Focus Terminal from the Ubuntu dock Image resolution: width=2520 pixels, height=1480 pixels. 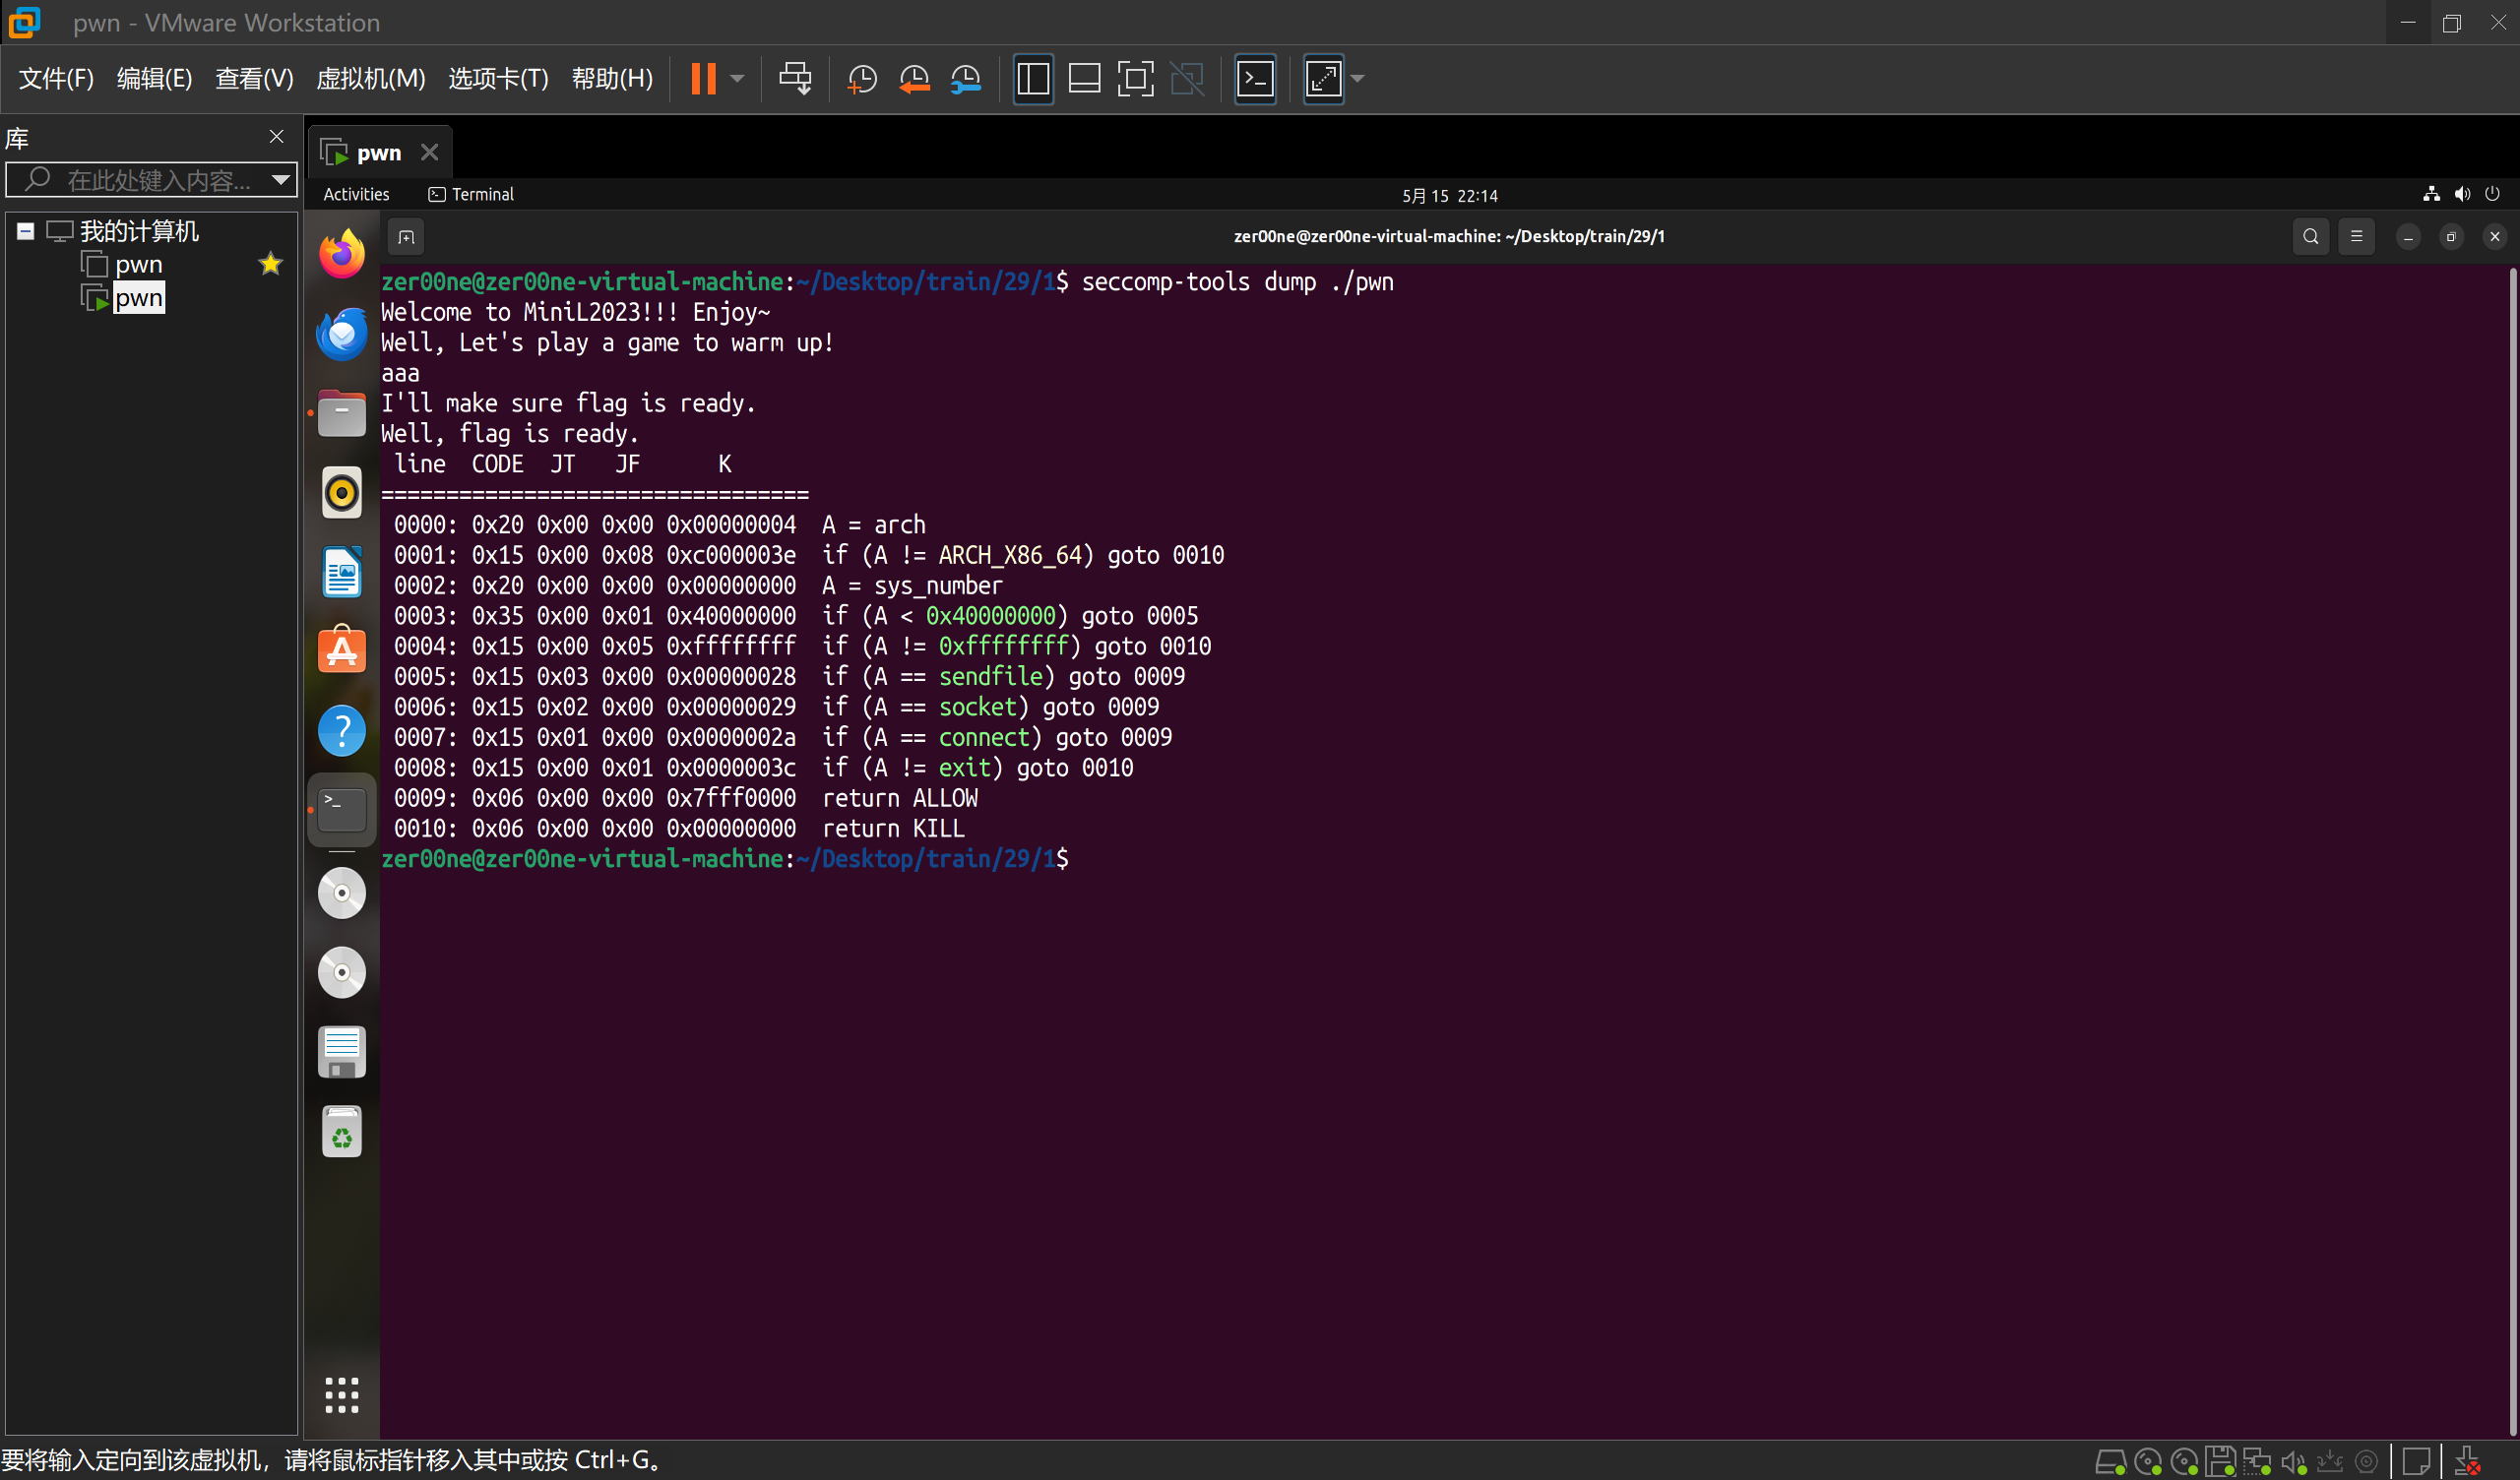pos(342,810)
